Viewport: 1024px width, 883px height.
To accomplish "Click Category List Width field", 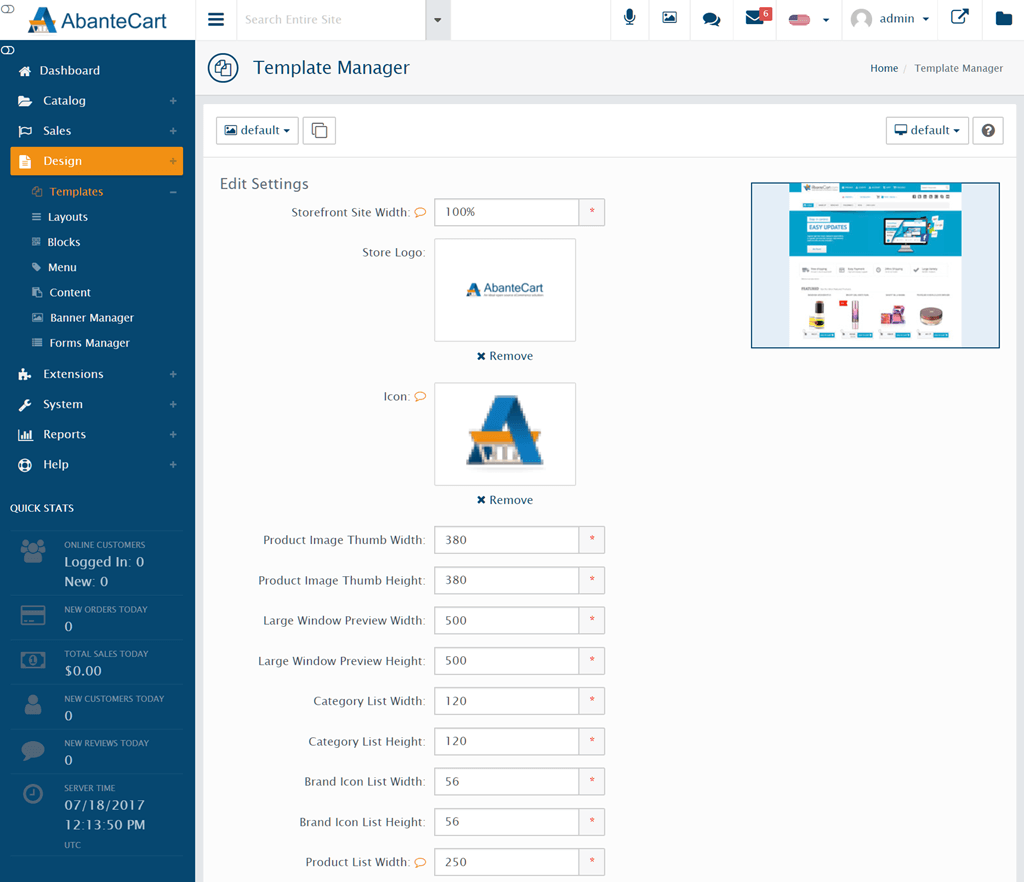I will 507,701.
